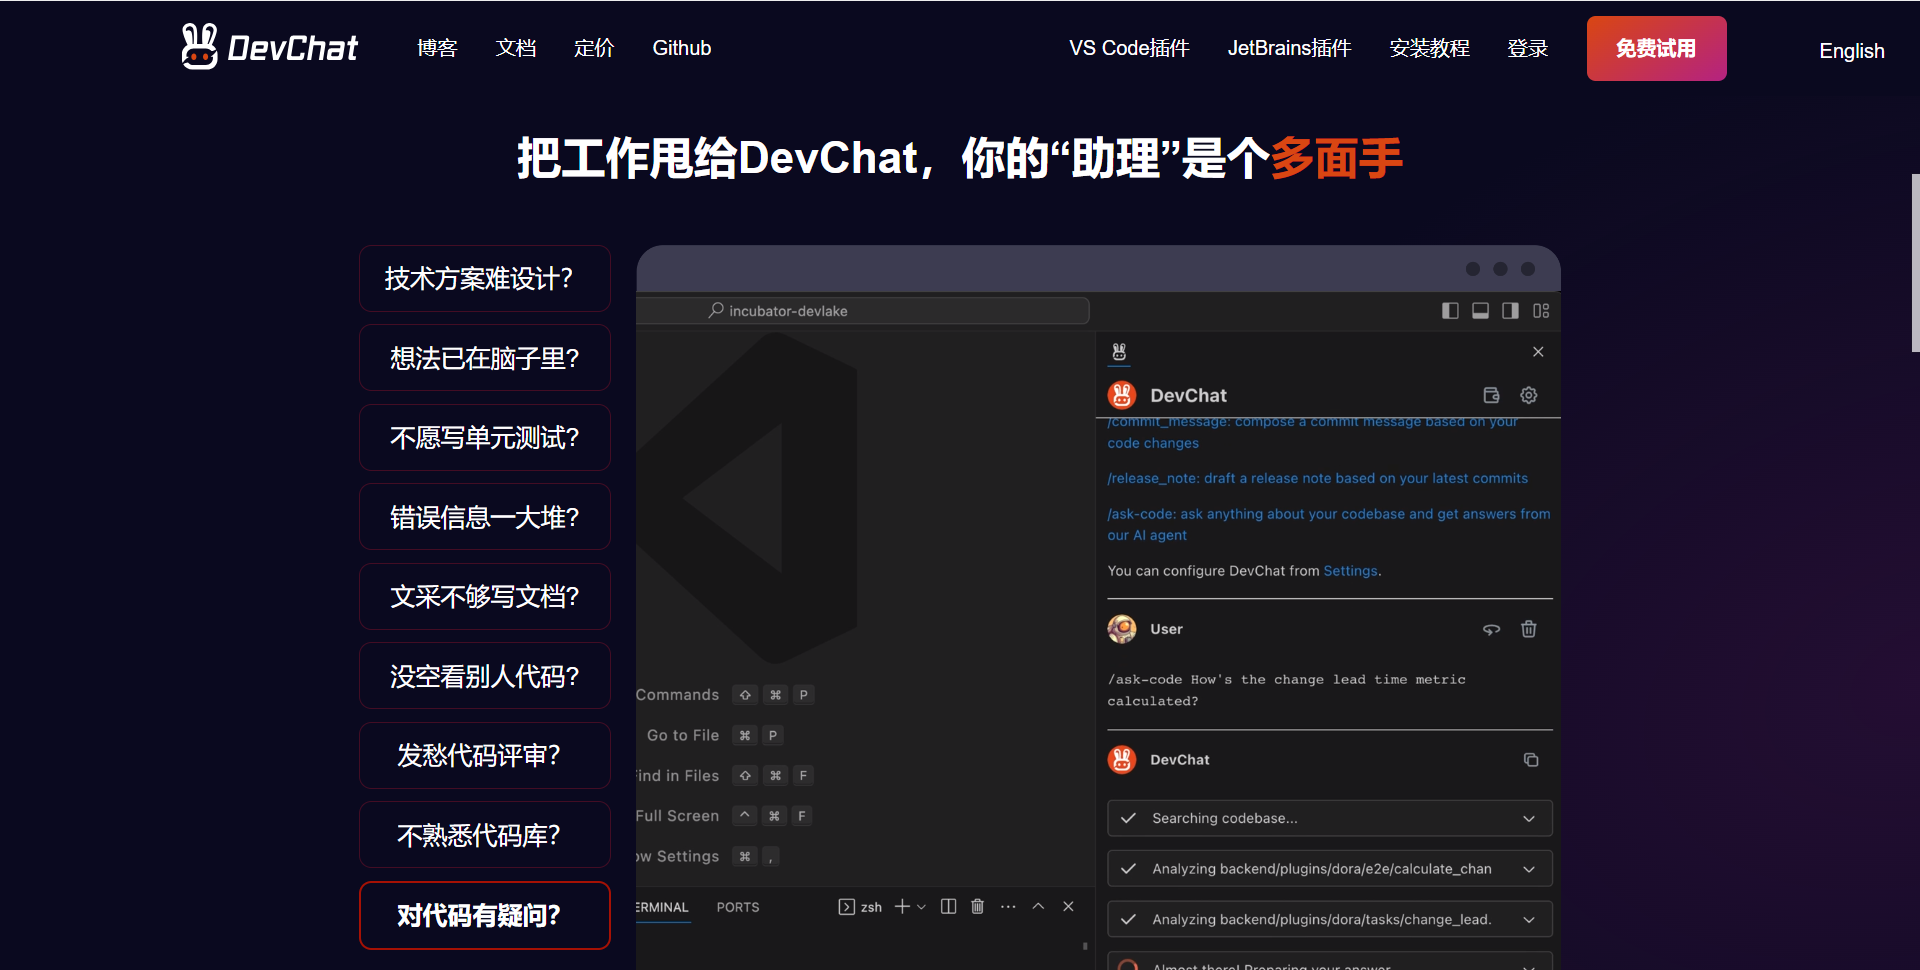
Task: Open the Settings link in DevChat's welcome message
Action: [1349, 570]
